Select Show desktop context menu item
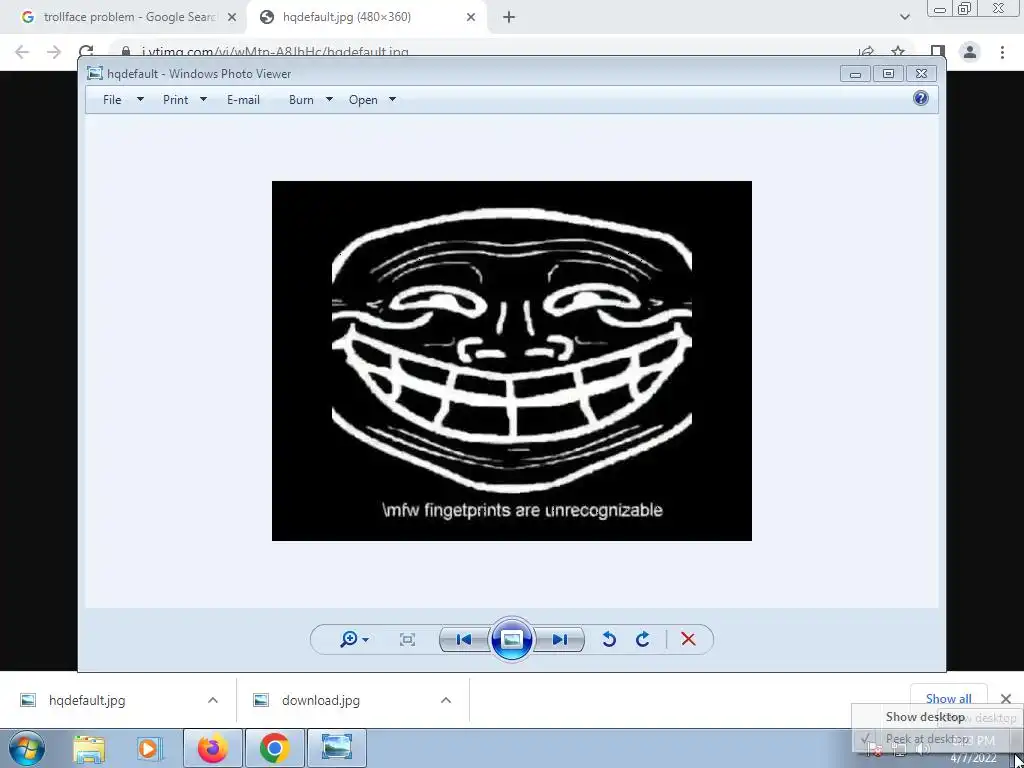This screenshot has height=768, width=1024. [x=925, y=716]
